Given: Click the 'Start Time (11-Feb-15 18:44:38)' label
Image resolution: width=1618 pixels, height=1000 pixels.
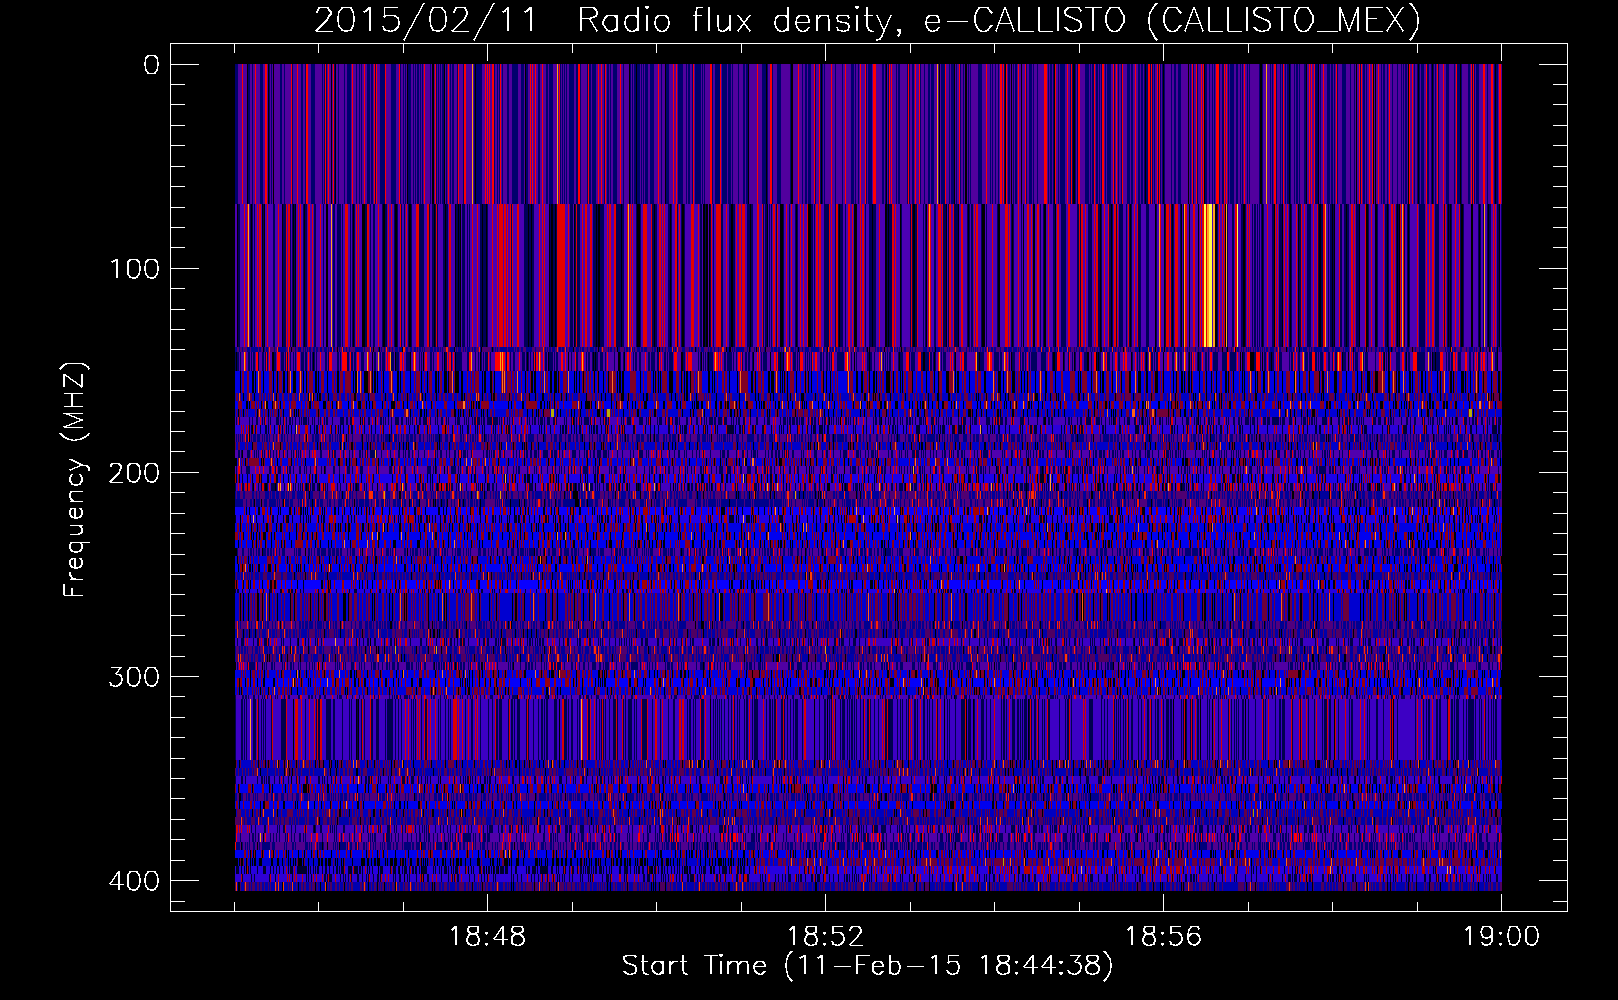Looking at the screenshot, I should pyautogui.click(x=867, y=966).
